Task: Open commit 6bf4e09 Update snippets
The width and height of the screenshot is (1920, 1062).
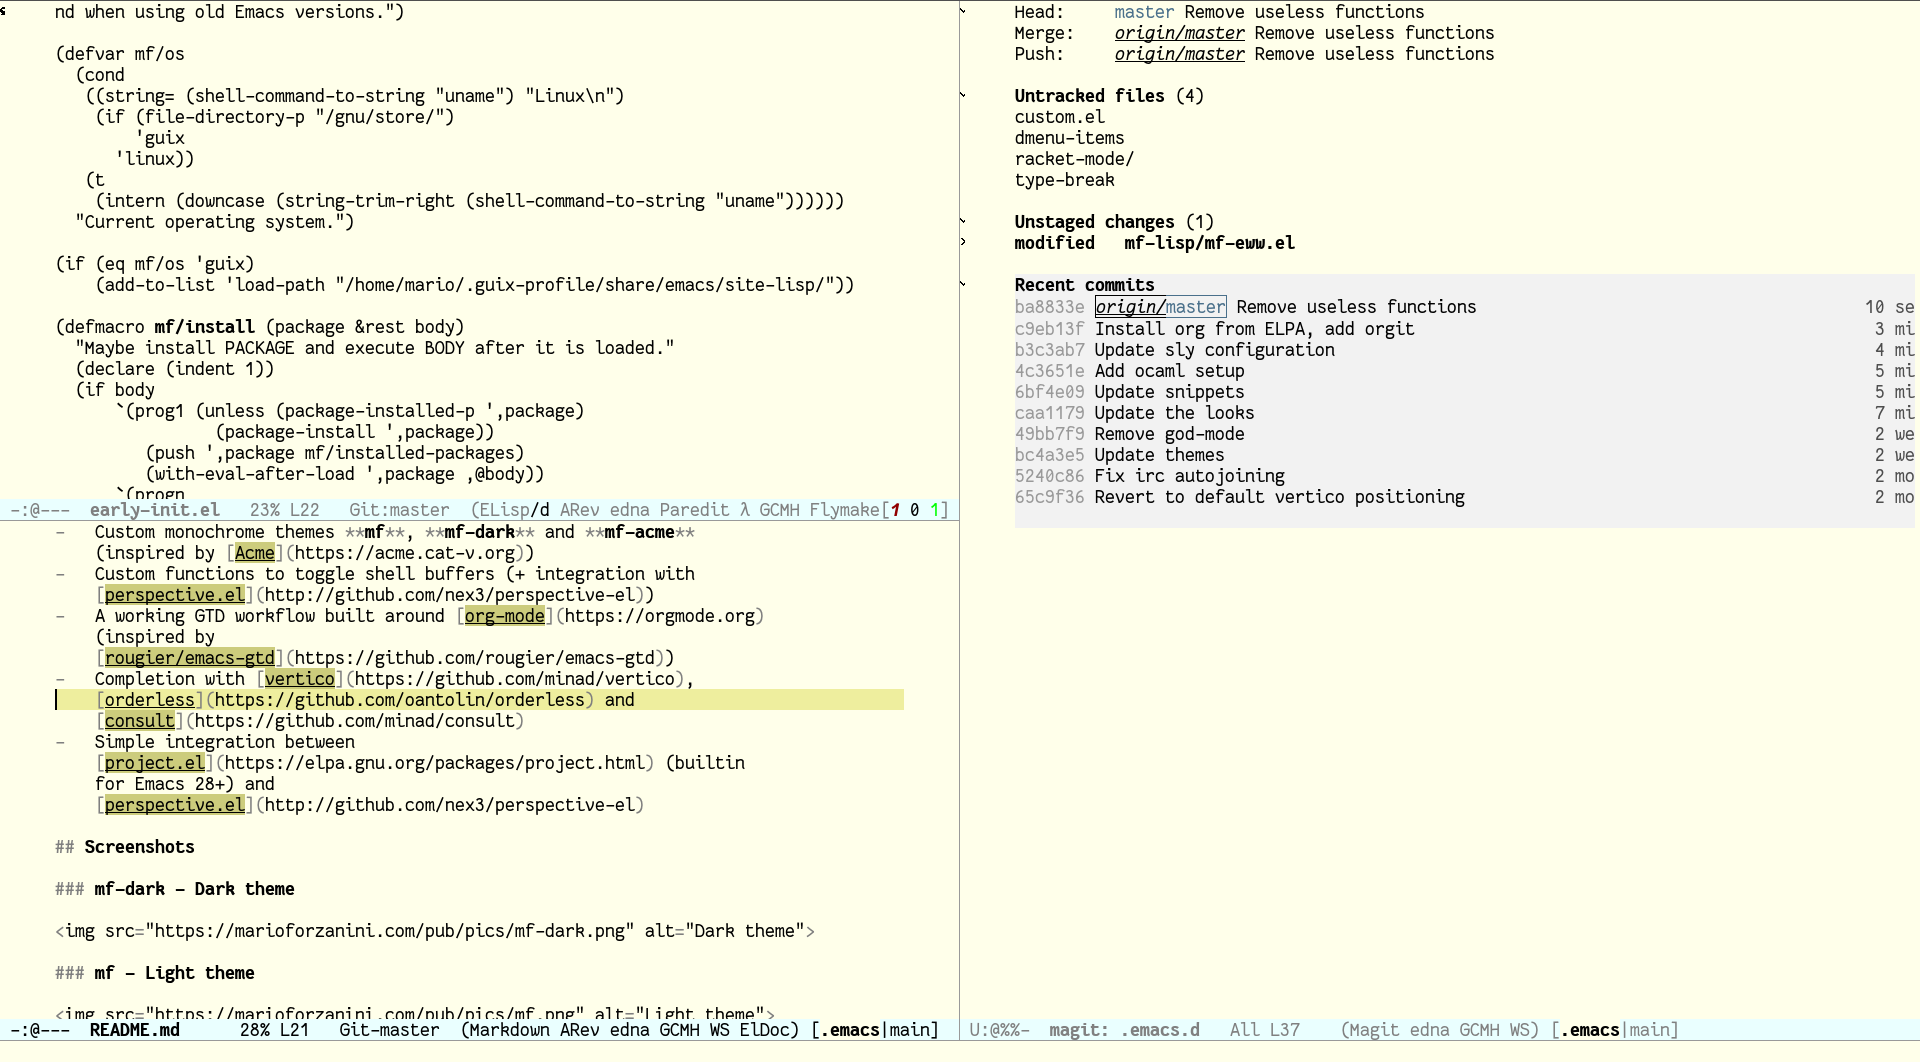Action: click(1464, 392)
